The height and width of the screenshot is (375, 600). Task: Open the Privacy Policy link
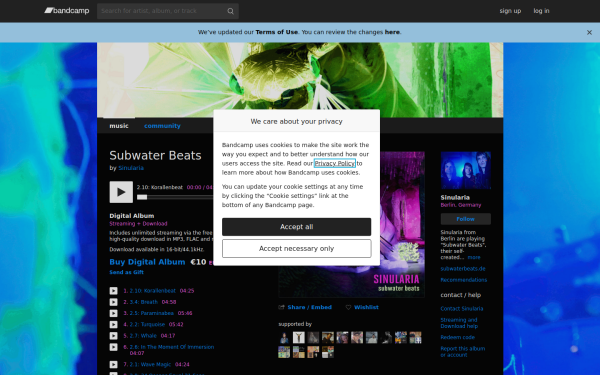[334, 163]
